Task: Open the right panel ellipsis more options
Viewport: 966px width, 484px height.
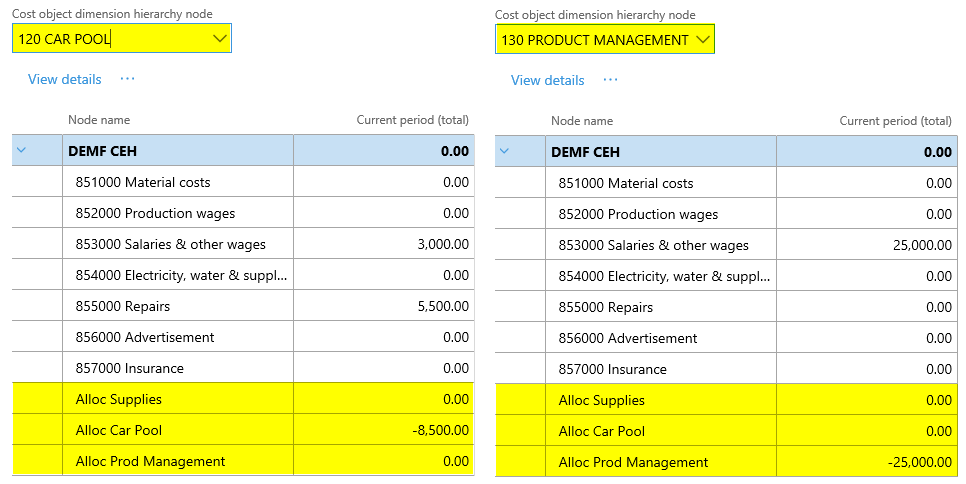Action: pos(610,80)
